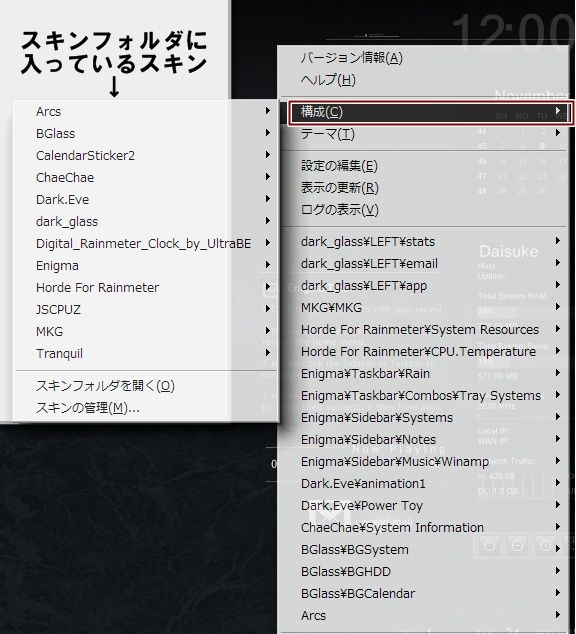The image size is (576, 634).
Task: Open the バージョン情報(A) menu entry
Action: pos(424,58)
